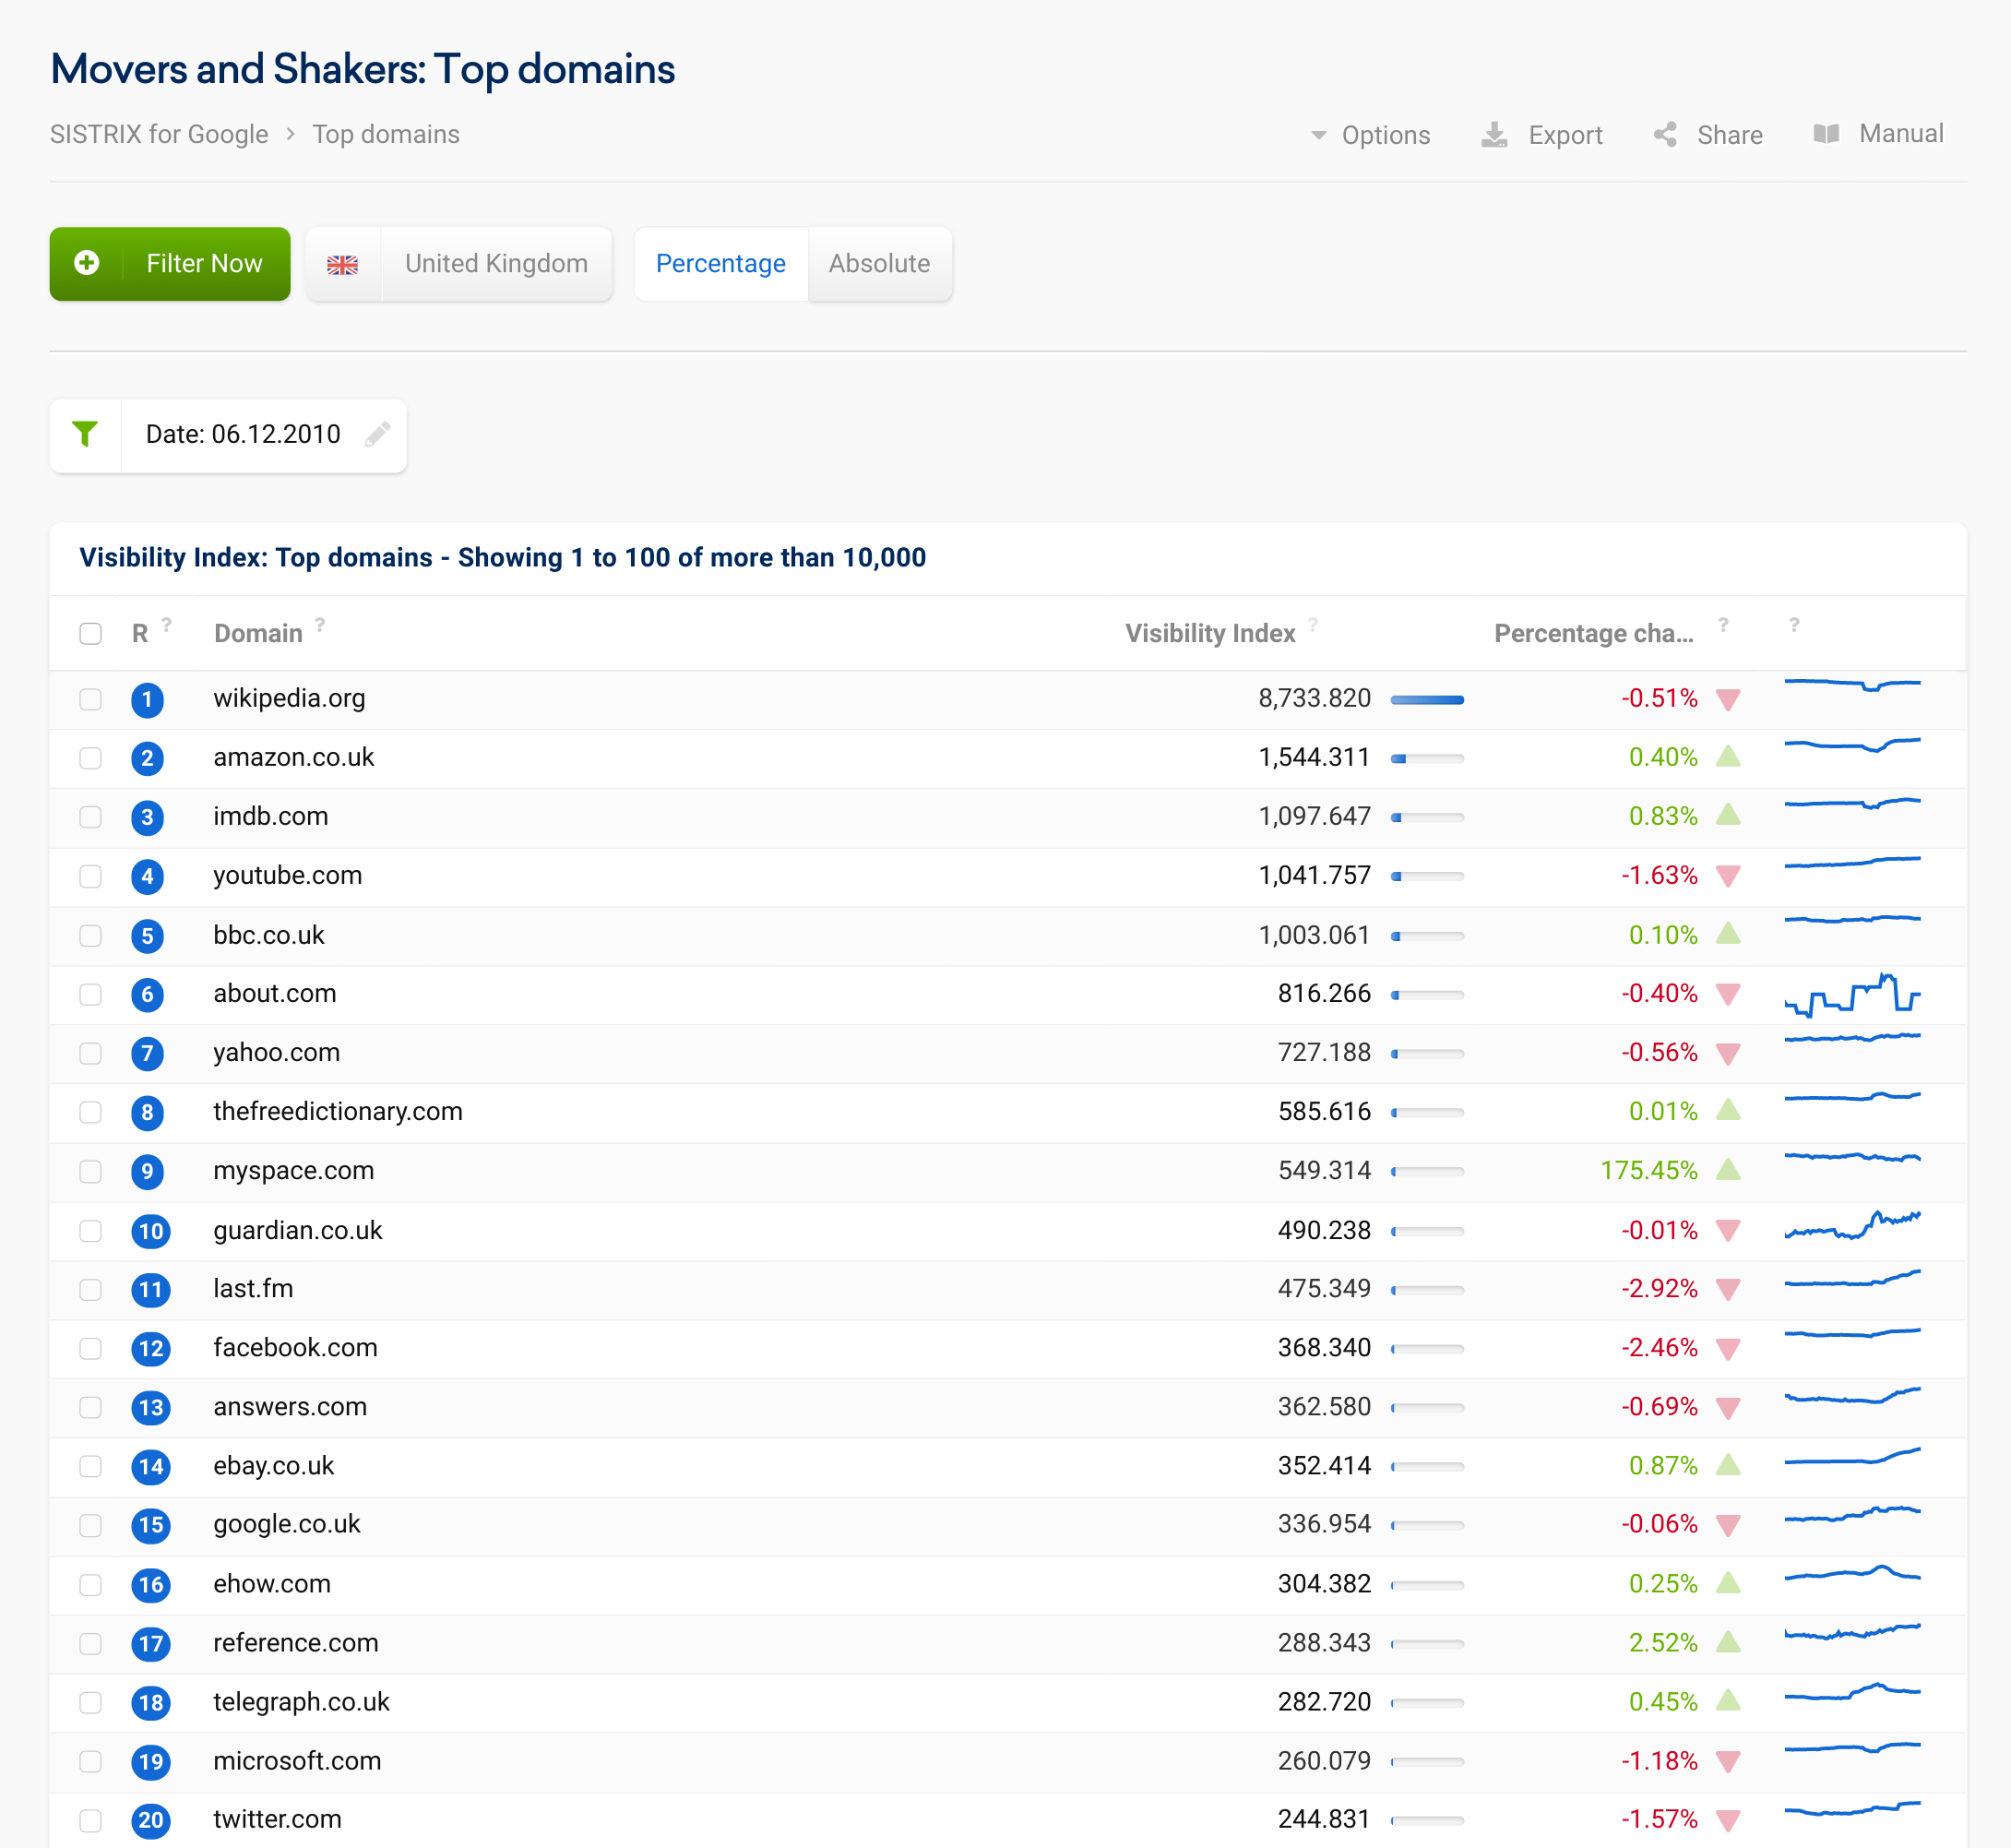Check the google.co.uk row checkbox
This screenshot has width=2011, height=1848.
click(x=91, y=1525)
